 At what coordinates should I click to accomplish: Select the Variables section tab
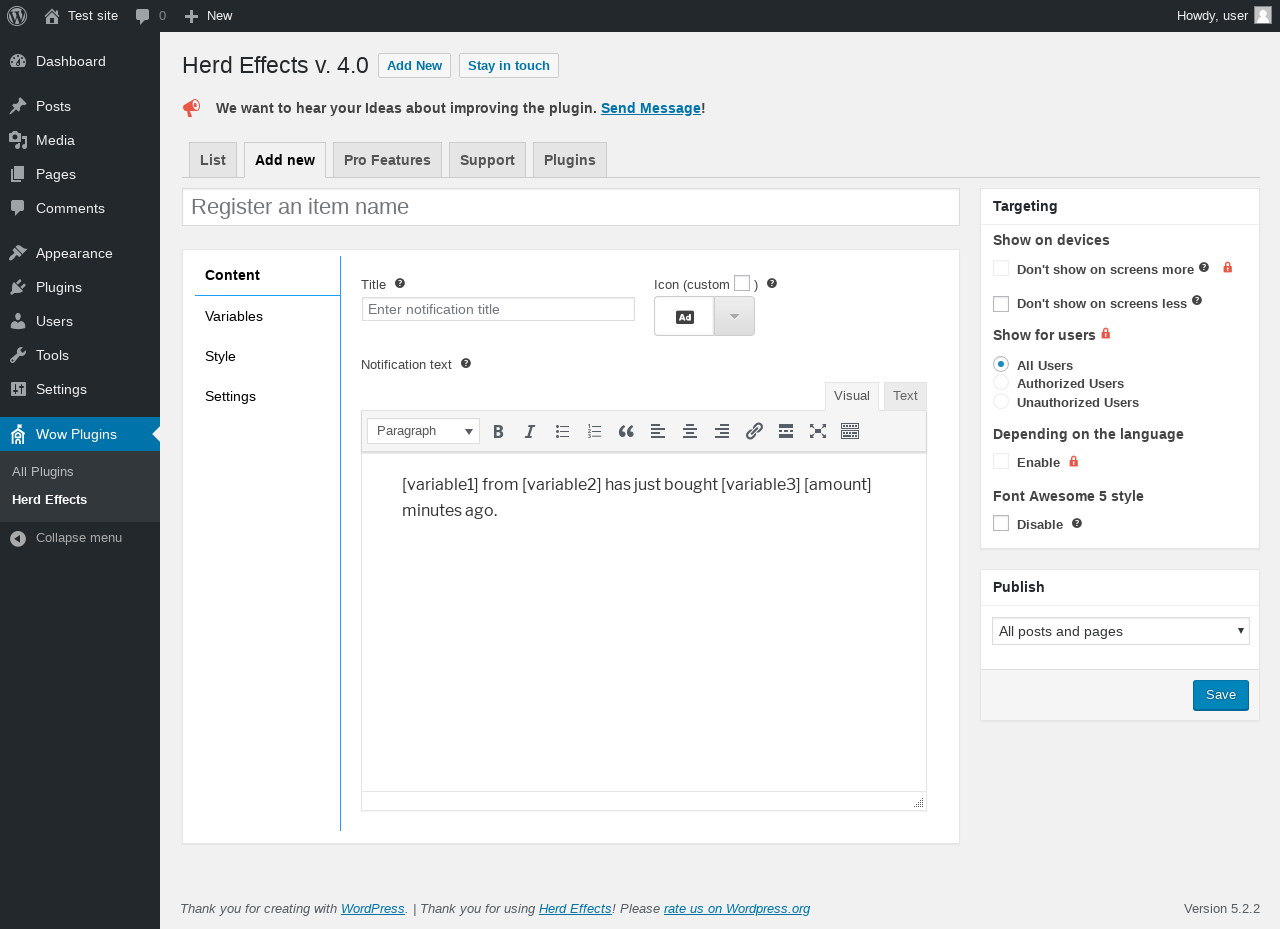267,316
